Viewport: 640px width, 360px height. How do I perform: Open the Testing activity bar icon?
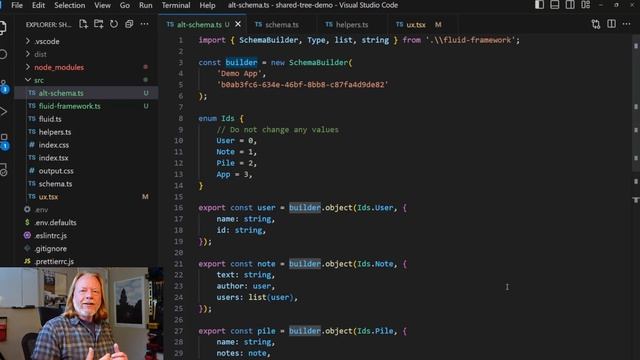click(4, 169)
